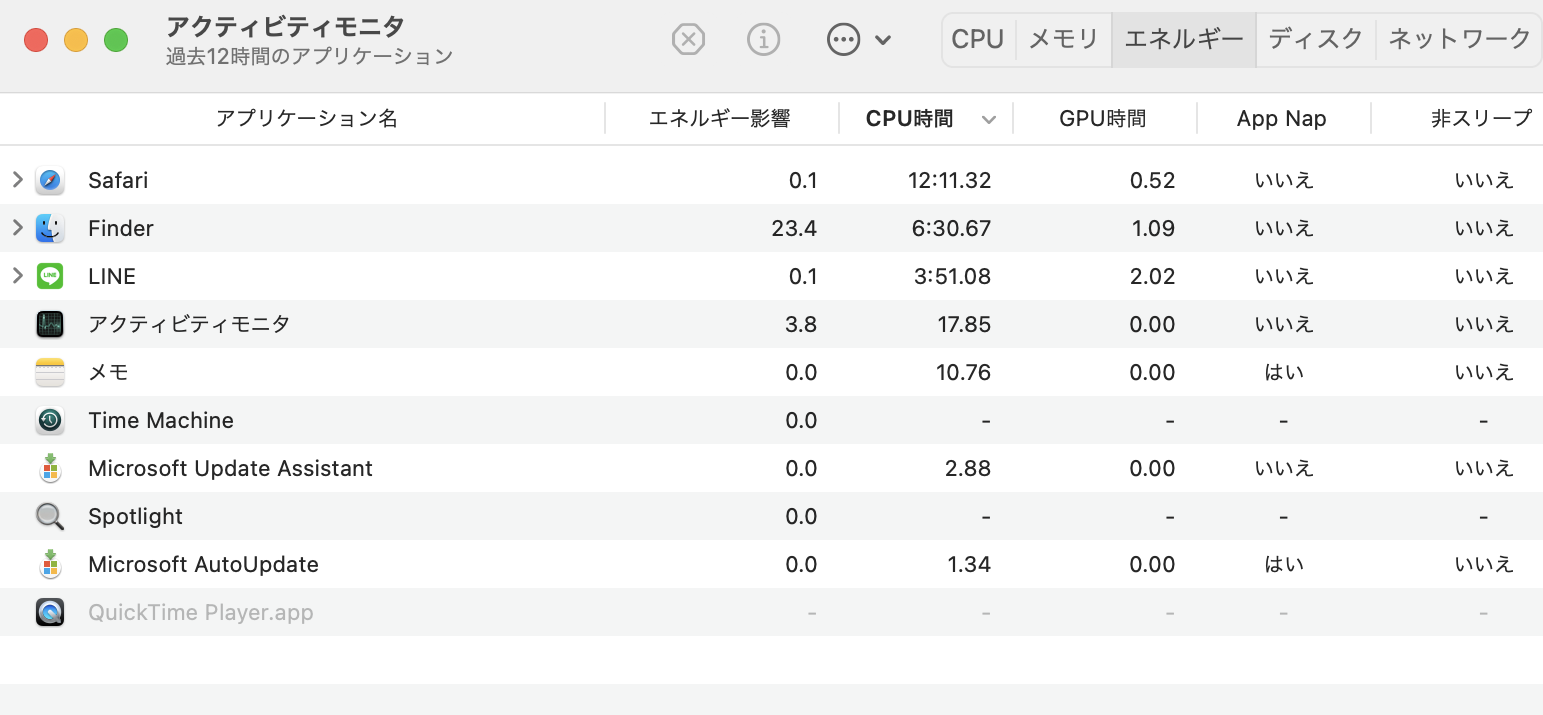Toggle sort direction on CPU時間 column
The height and width of the screenshot is (715, 1543).
pyautogui.click(x=925, y=119)
